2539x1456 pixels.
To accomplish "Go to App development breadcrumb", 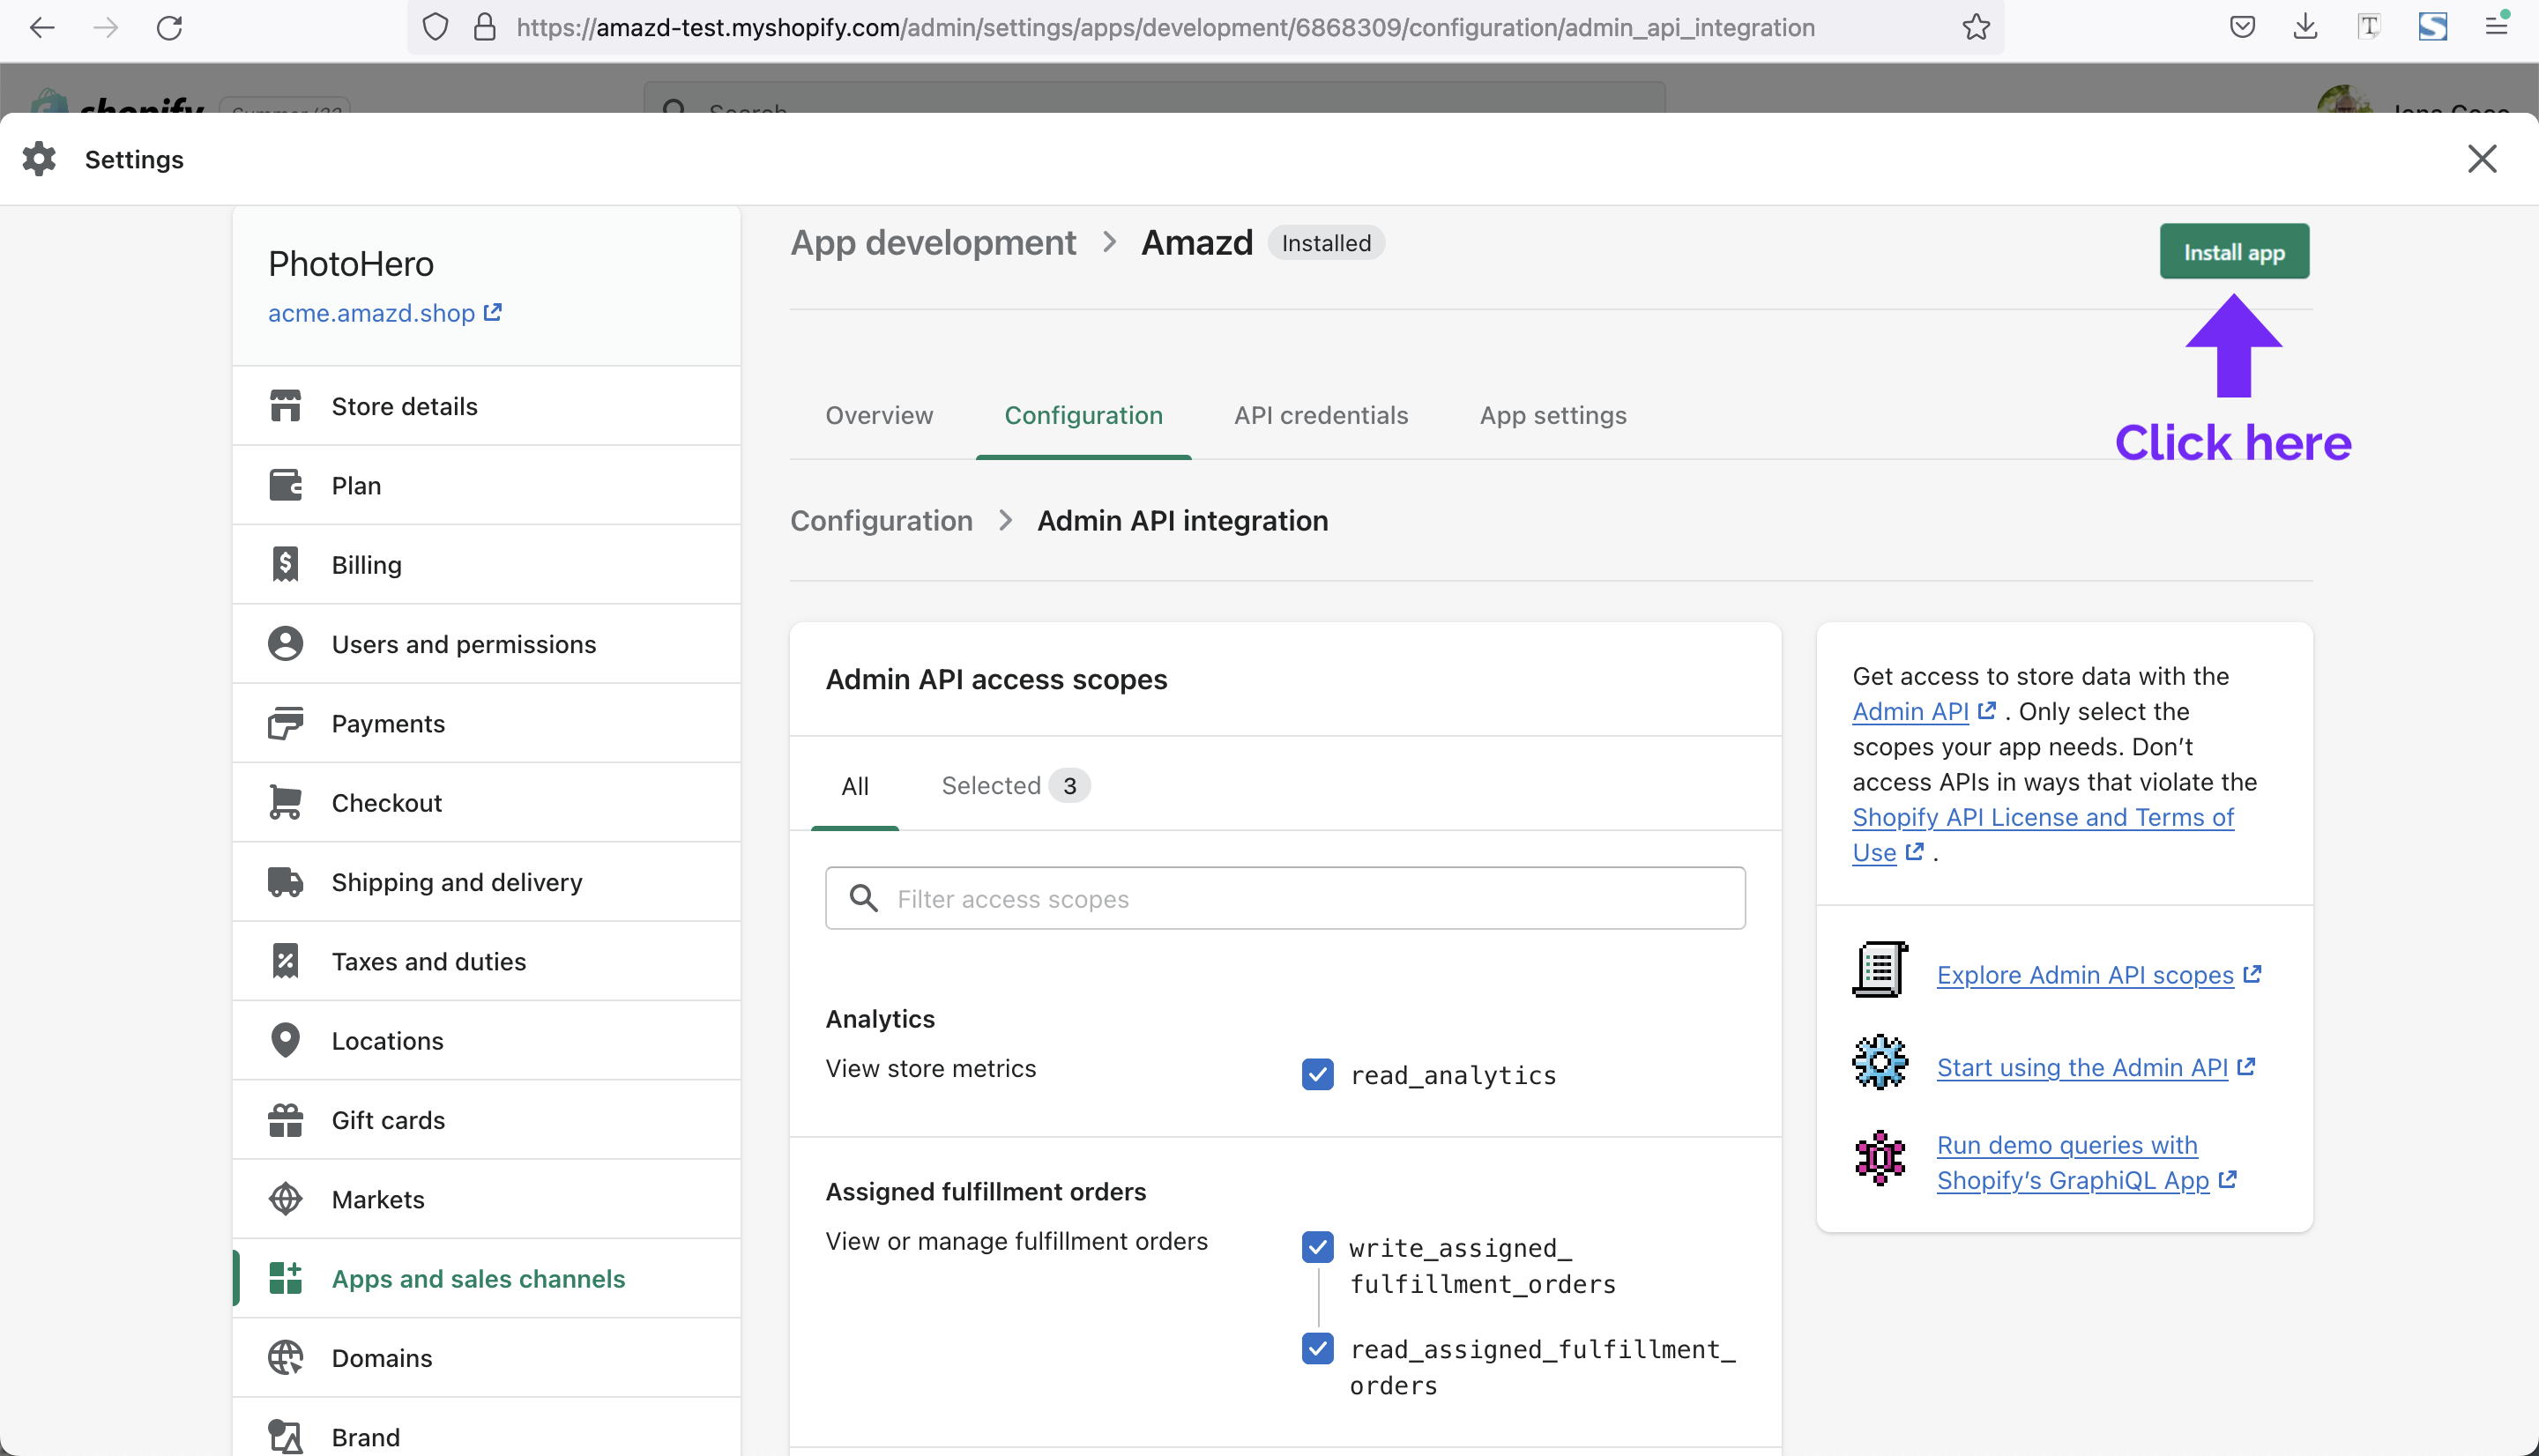I will (x=933, y=242).
